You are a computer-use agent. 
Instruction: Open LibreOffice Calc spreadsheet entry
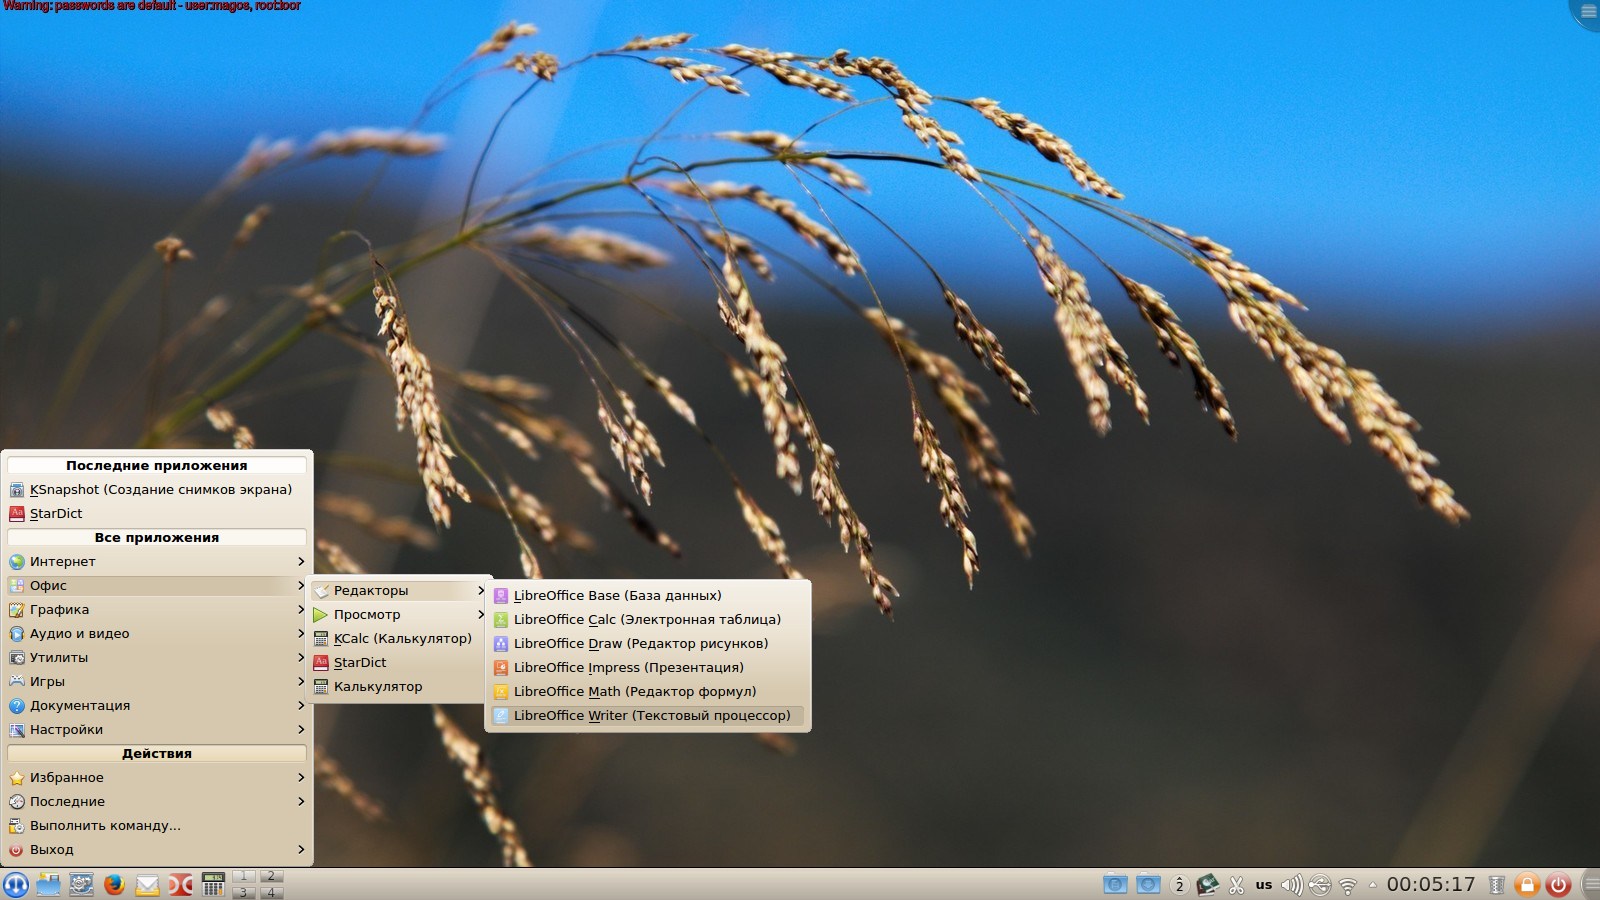pyautogui.click(x=647, y=620)
